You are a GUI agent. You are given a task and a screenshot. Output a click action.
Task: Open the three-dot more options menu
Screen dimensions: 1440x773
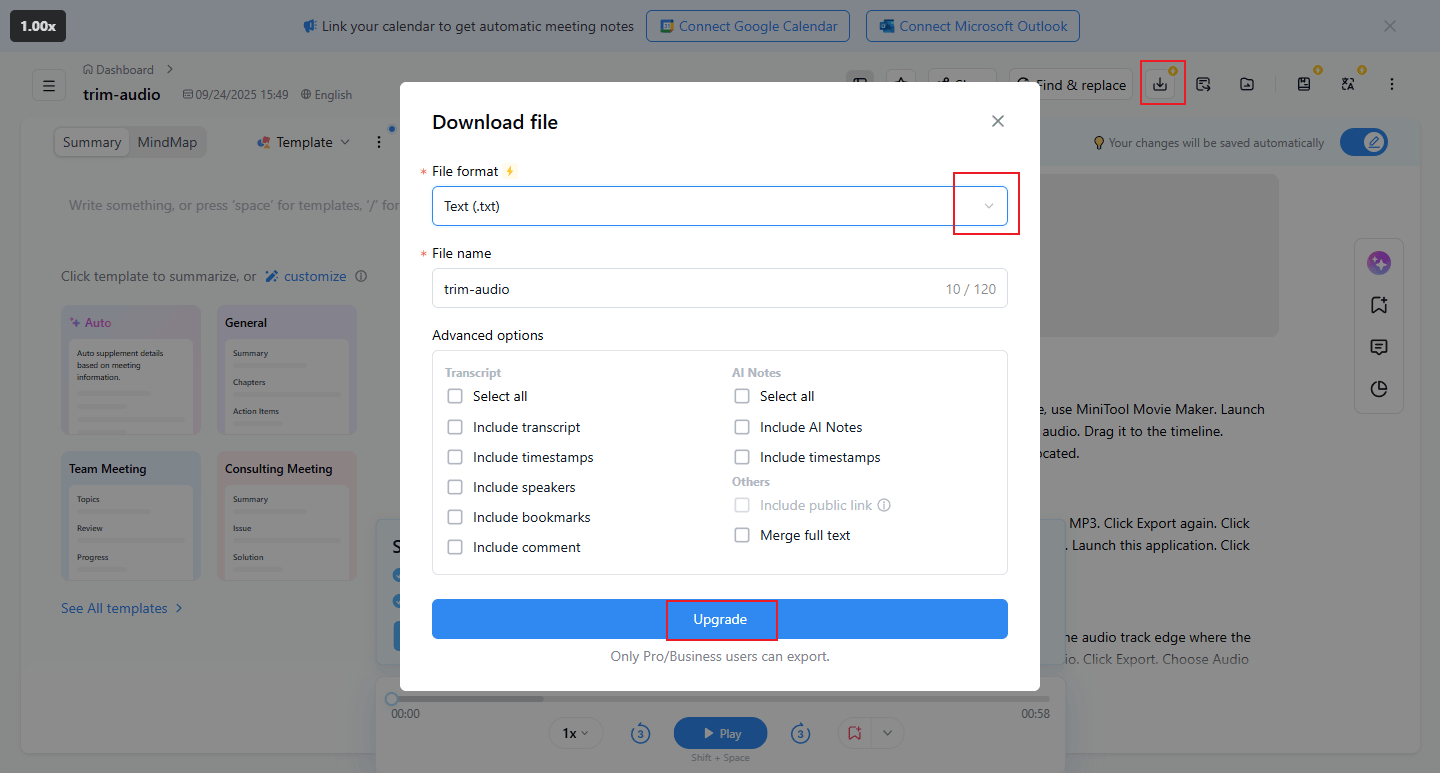[x=1391, y=85]
